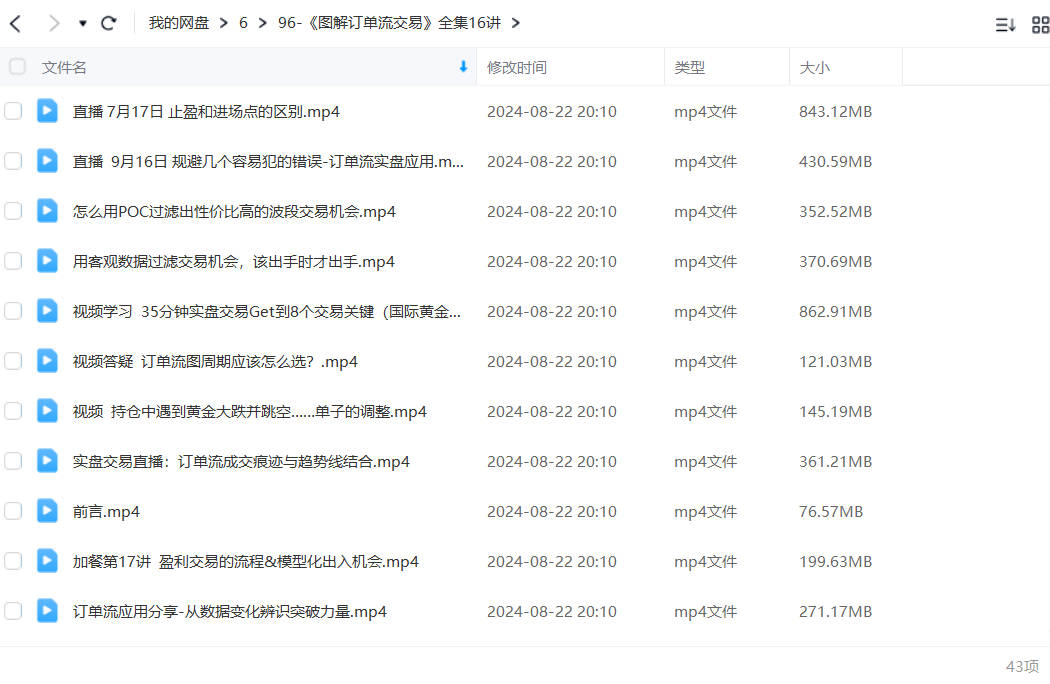Image resolution: width=1050 pixels, height=684 pixels.
Task: Check the box for 加餐第17讲 file
Action: click(x=13, y=561)
